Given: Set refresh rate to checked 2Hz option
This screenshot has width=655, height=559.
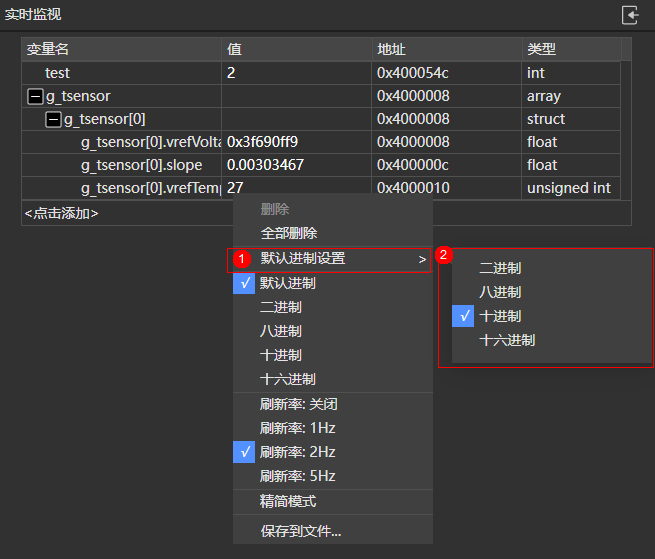Looking at the screenshot, I should coord(297,452).
